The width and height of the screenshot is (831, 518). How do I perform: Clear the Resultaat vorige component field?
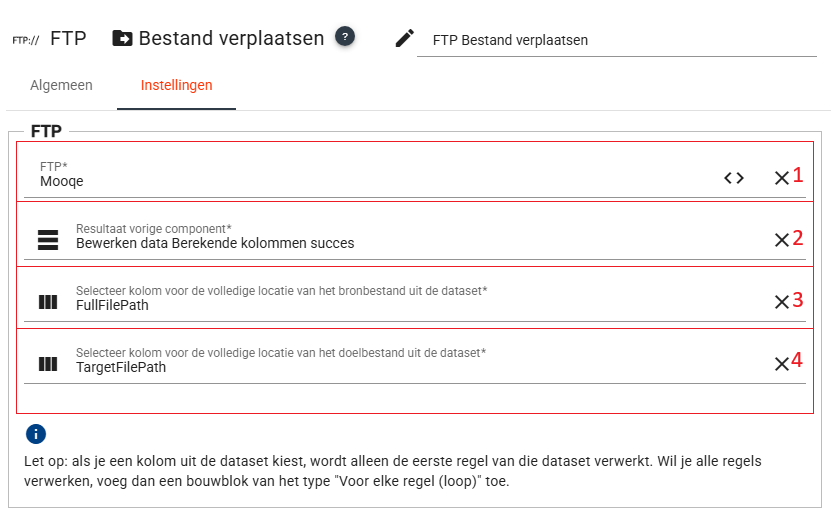tap(781, 240)
